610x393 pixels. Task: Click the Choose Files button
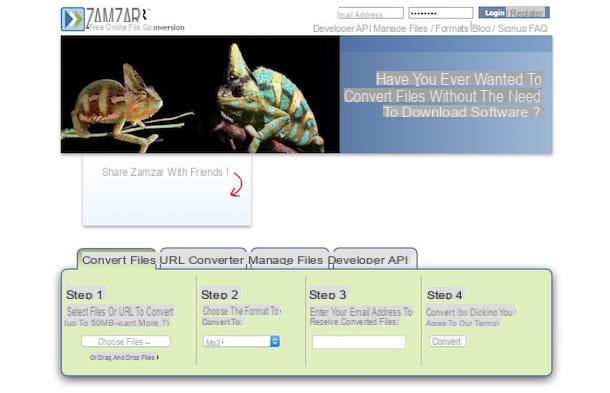point(126,342)
